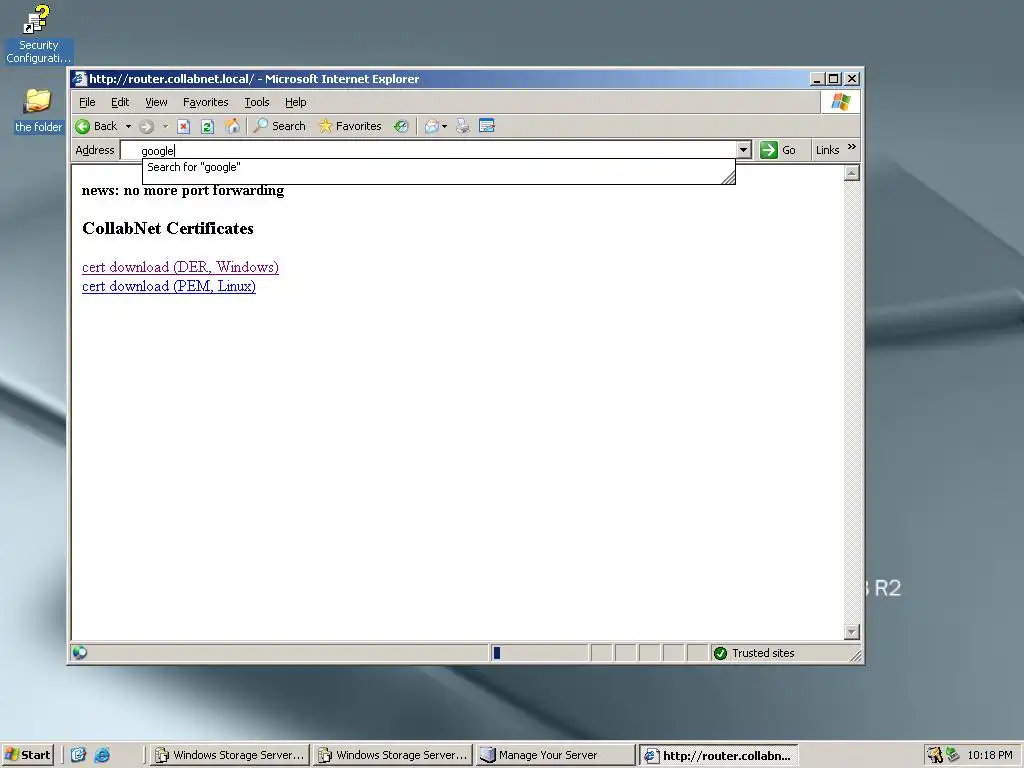Click the router.collabnet taskbar button
1024x768 pixels.
click(x=718, y=756)
